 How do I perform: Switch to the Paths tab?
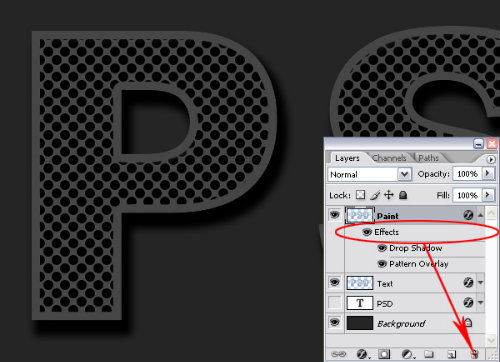[428, 158]
